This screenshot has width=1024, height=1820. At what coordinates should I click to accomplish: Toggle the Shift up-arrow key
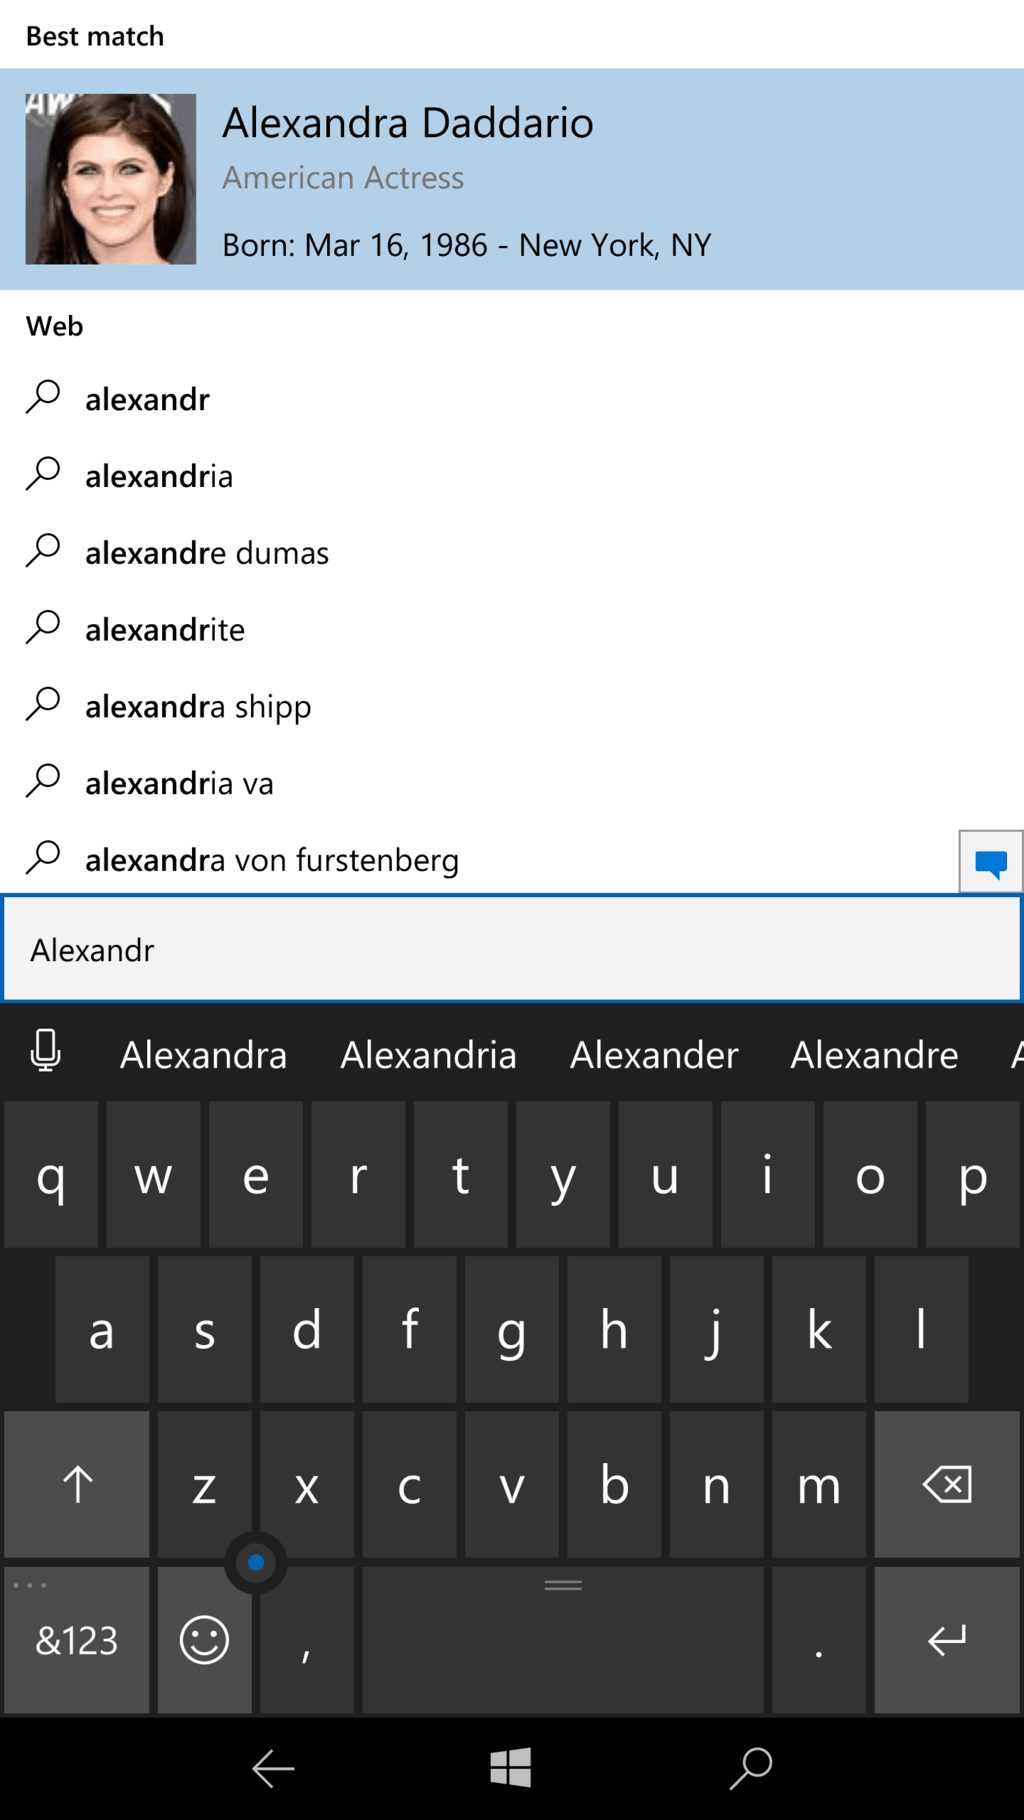click(x=77, y=1485)
